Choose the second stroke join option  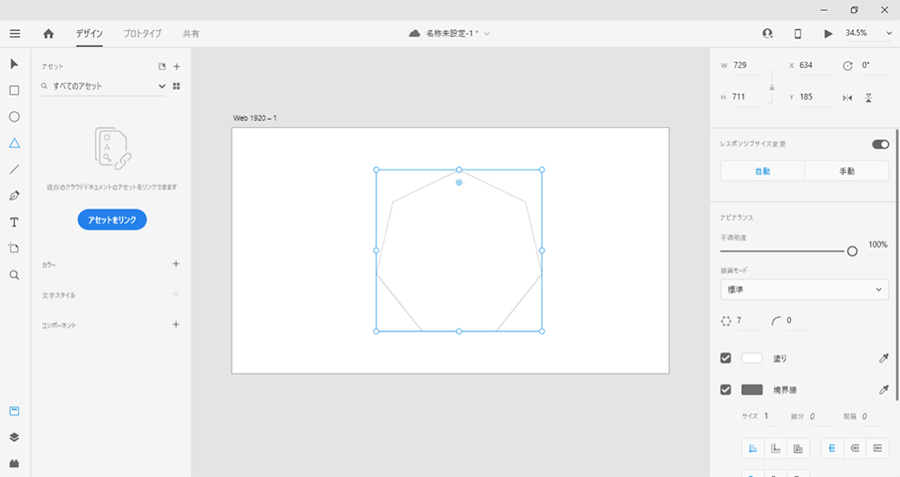coord(855,448)
